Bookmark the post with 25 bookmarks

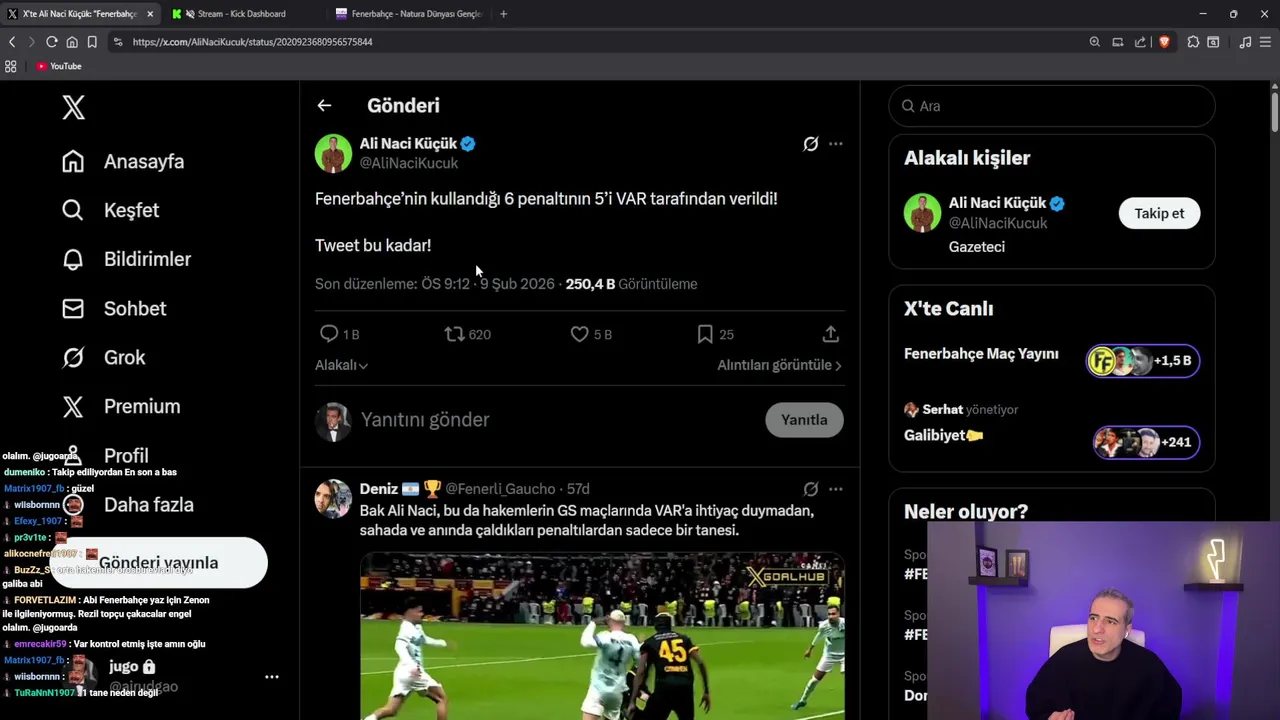tap(705, 334)
